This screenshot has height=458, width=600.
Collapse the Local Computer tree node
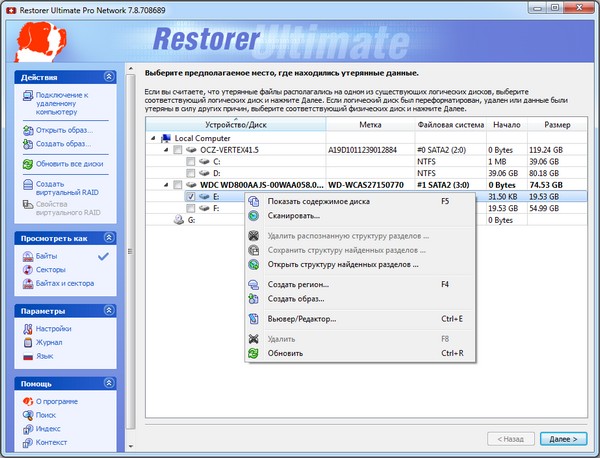[153, 138]
